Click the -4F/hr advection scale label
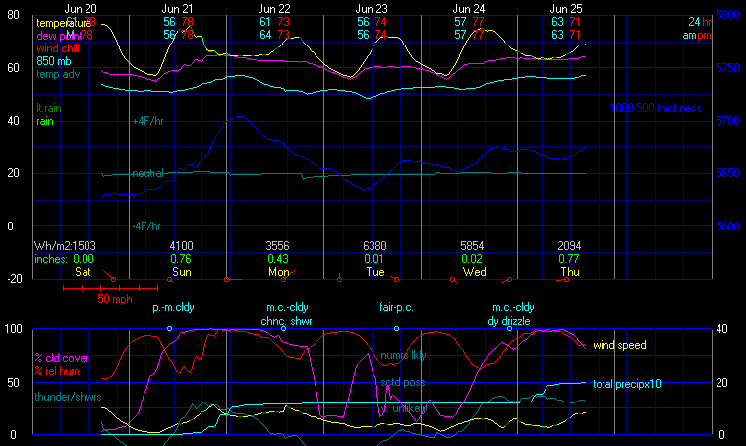The image size is (746, 446). pyautogui.click(x=147, y=226)
